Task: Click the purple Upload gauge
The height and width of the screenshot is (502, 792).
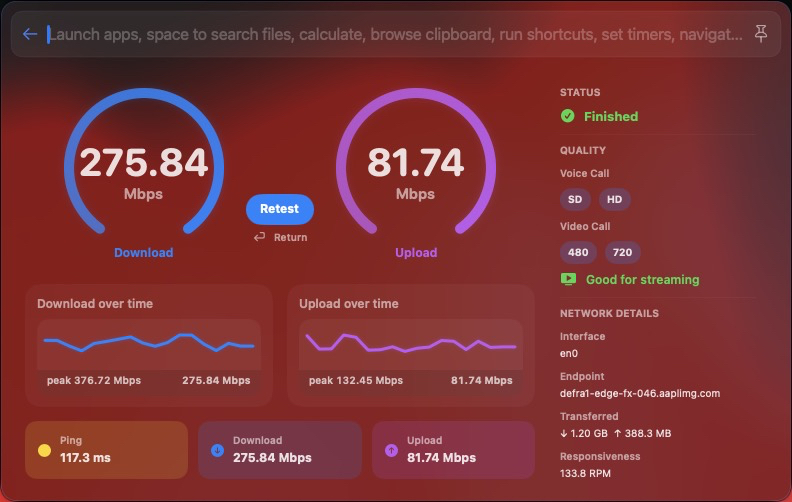Action: click(416, 163)
